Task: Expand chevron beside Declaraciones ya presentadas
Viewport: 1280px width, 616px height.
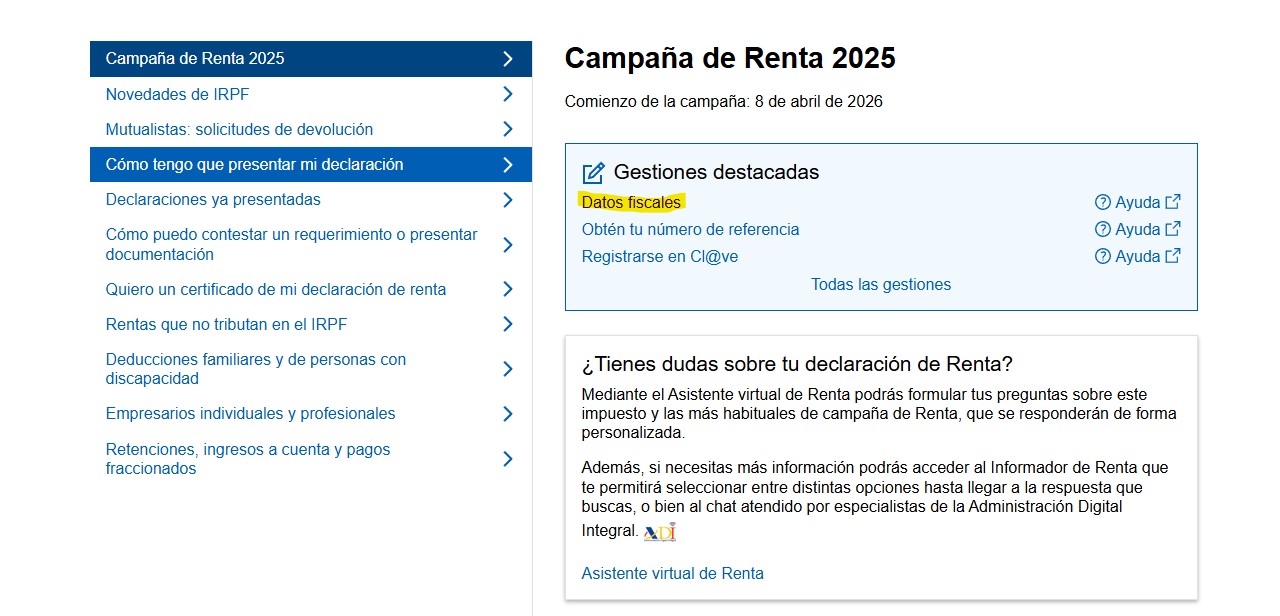Action: [508, 199]
